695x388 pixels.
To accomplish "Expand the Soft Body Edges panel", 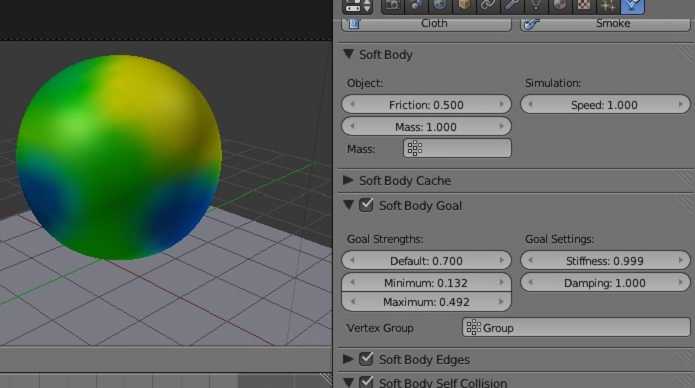I will [x=348, y=359].
